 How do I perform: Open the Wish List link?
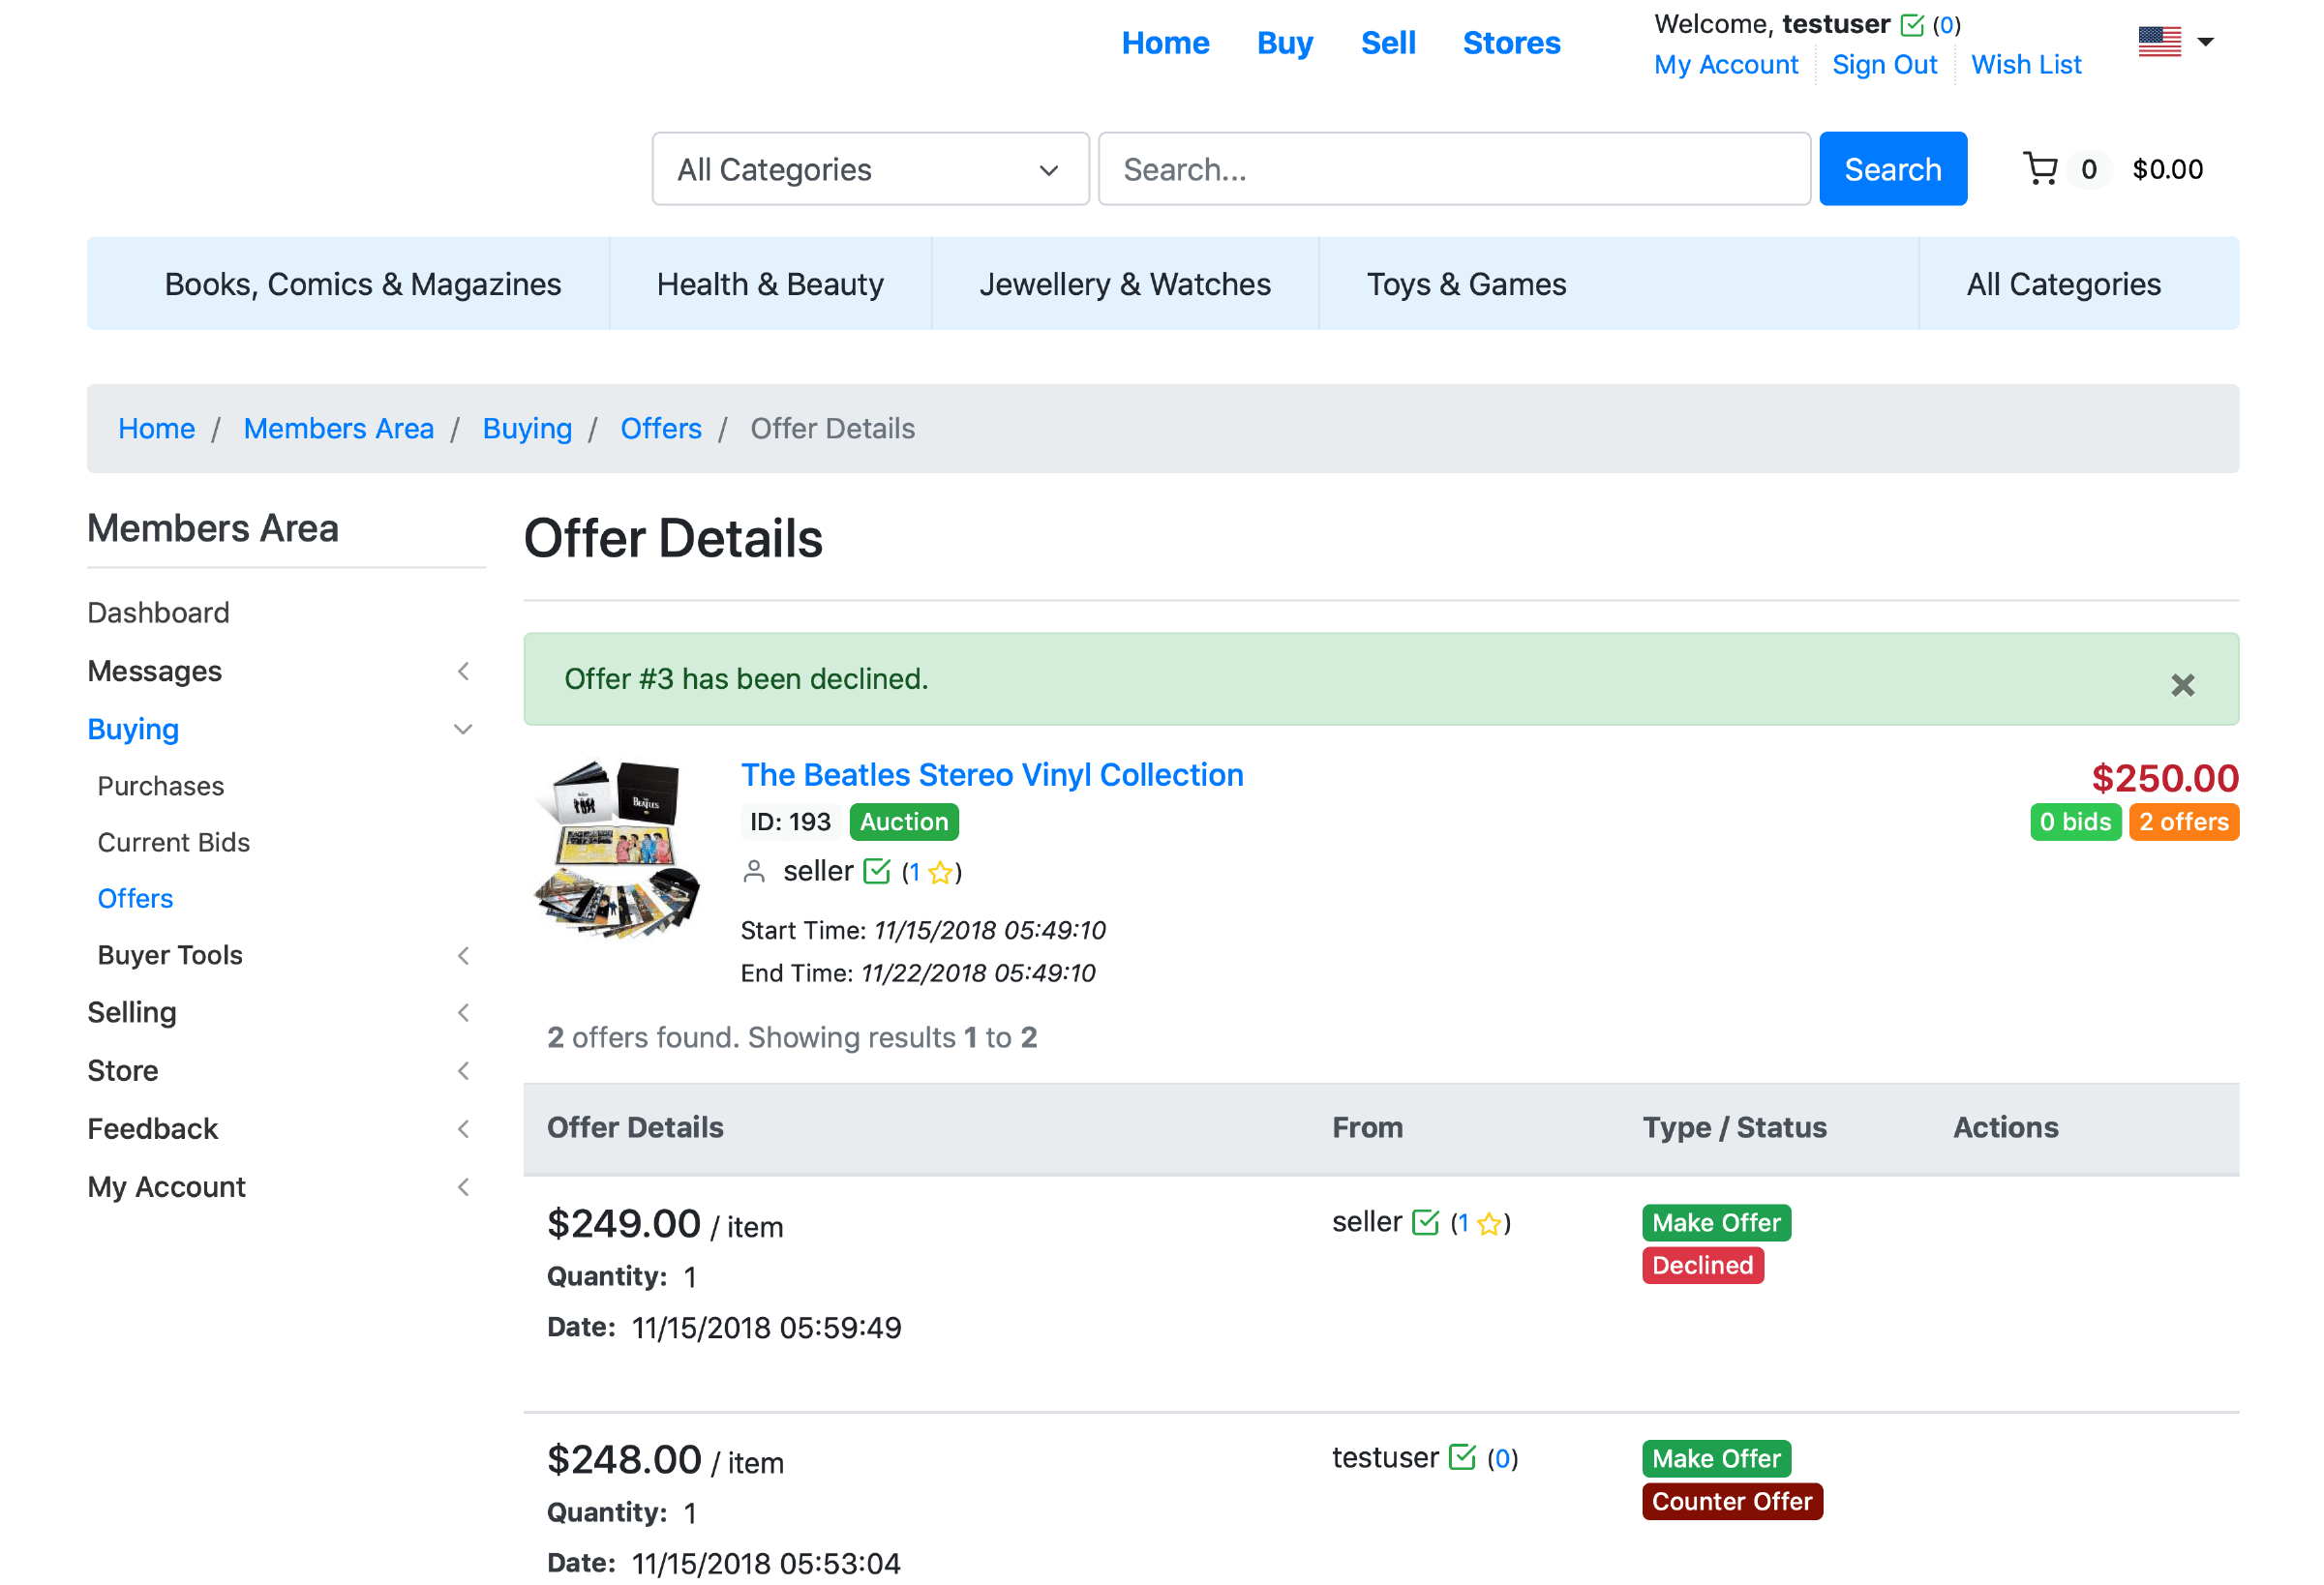pos(2025,65)
